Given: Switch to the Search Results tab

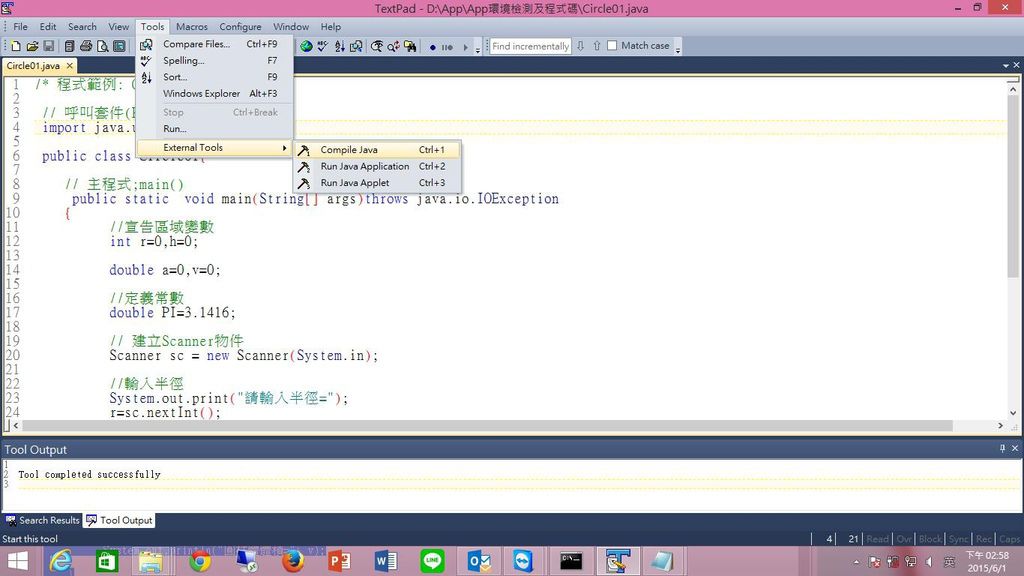Looking at the screenshot, I should point(42,520).
